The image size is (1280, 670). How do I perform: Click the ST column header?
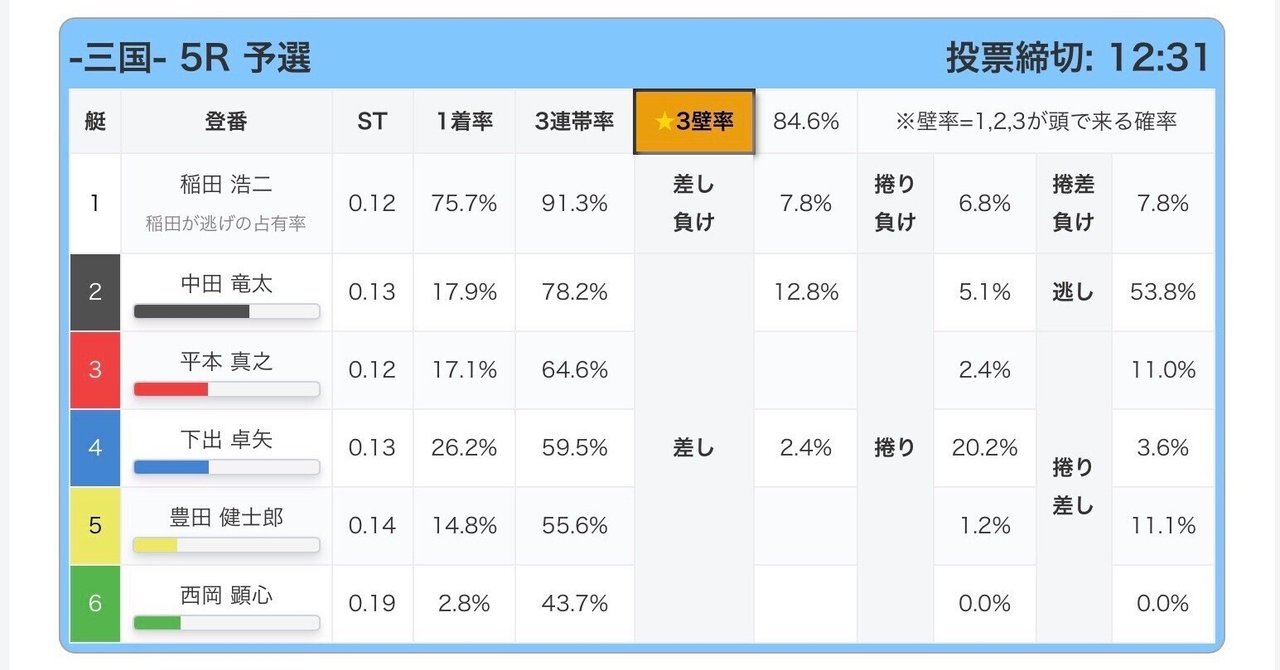click(x=372, y=121)
